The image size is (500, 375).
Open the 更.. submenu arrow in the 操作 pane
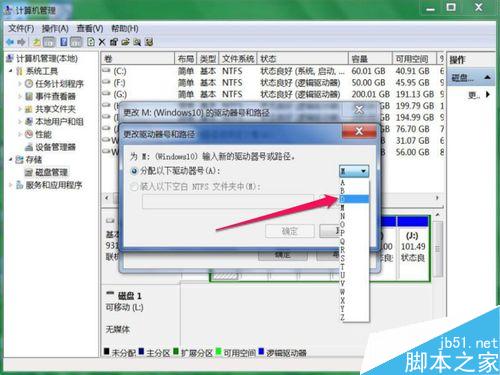[x=488, y=94]
